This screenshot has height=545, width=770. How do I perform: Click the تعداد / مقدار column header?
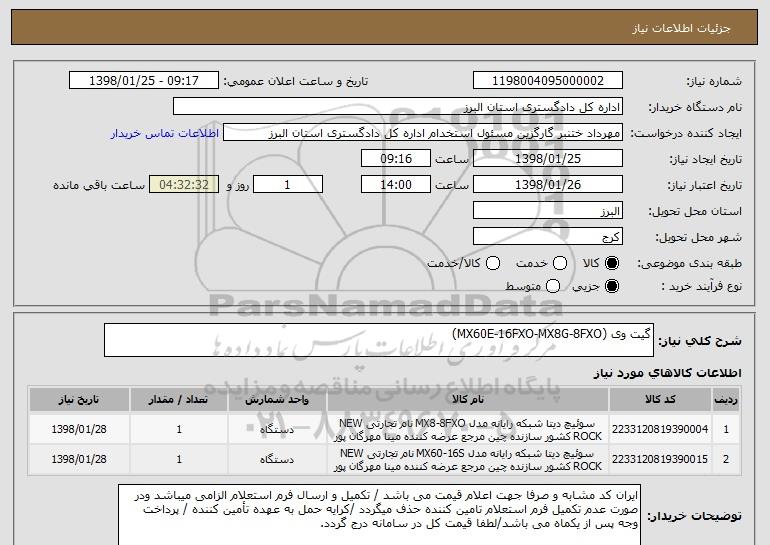179,400
